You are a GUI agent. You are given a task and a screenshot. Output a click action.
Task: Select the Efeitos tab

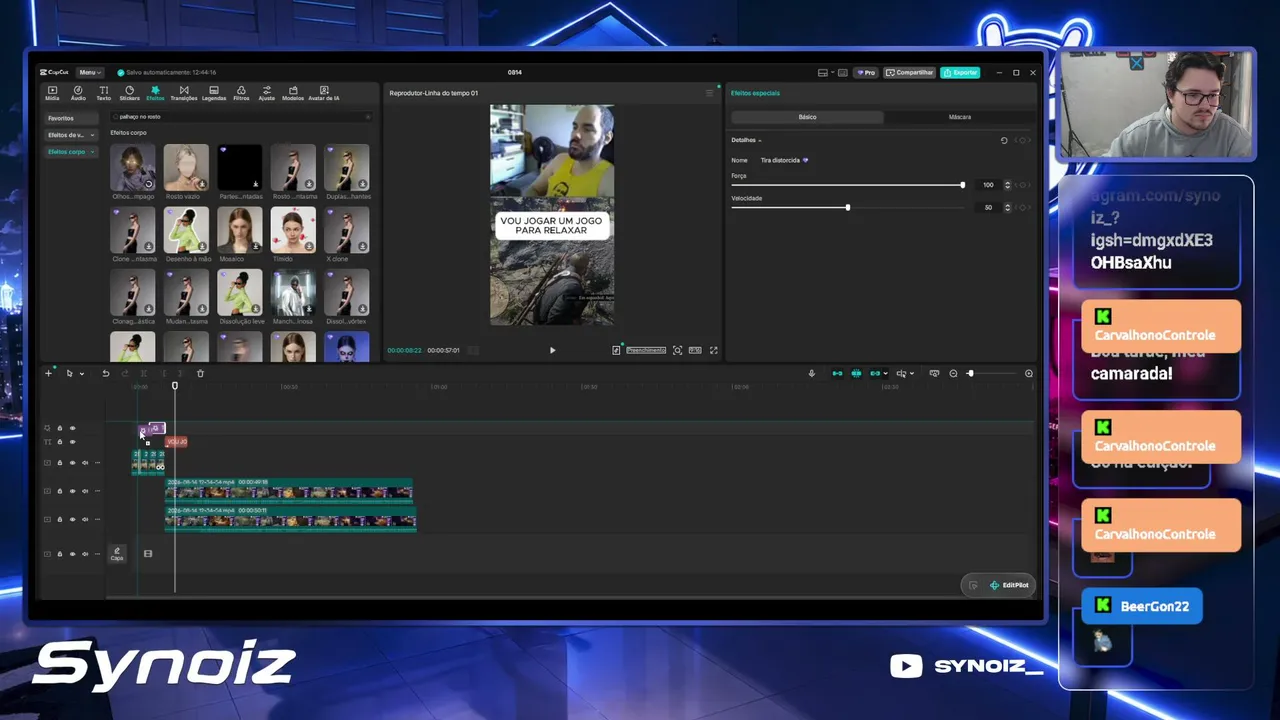click(155, 93)
